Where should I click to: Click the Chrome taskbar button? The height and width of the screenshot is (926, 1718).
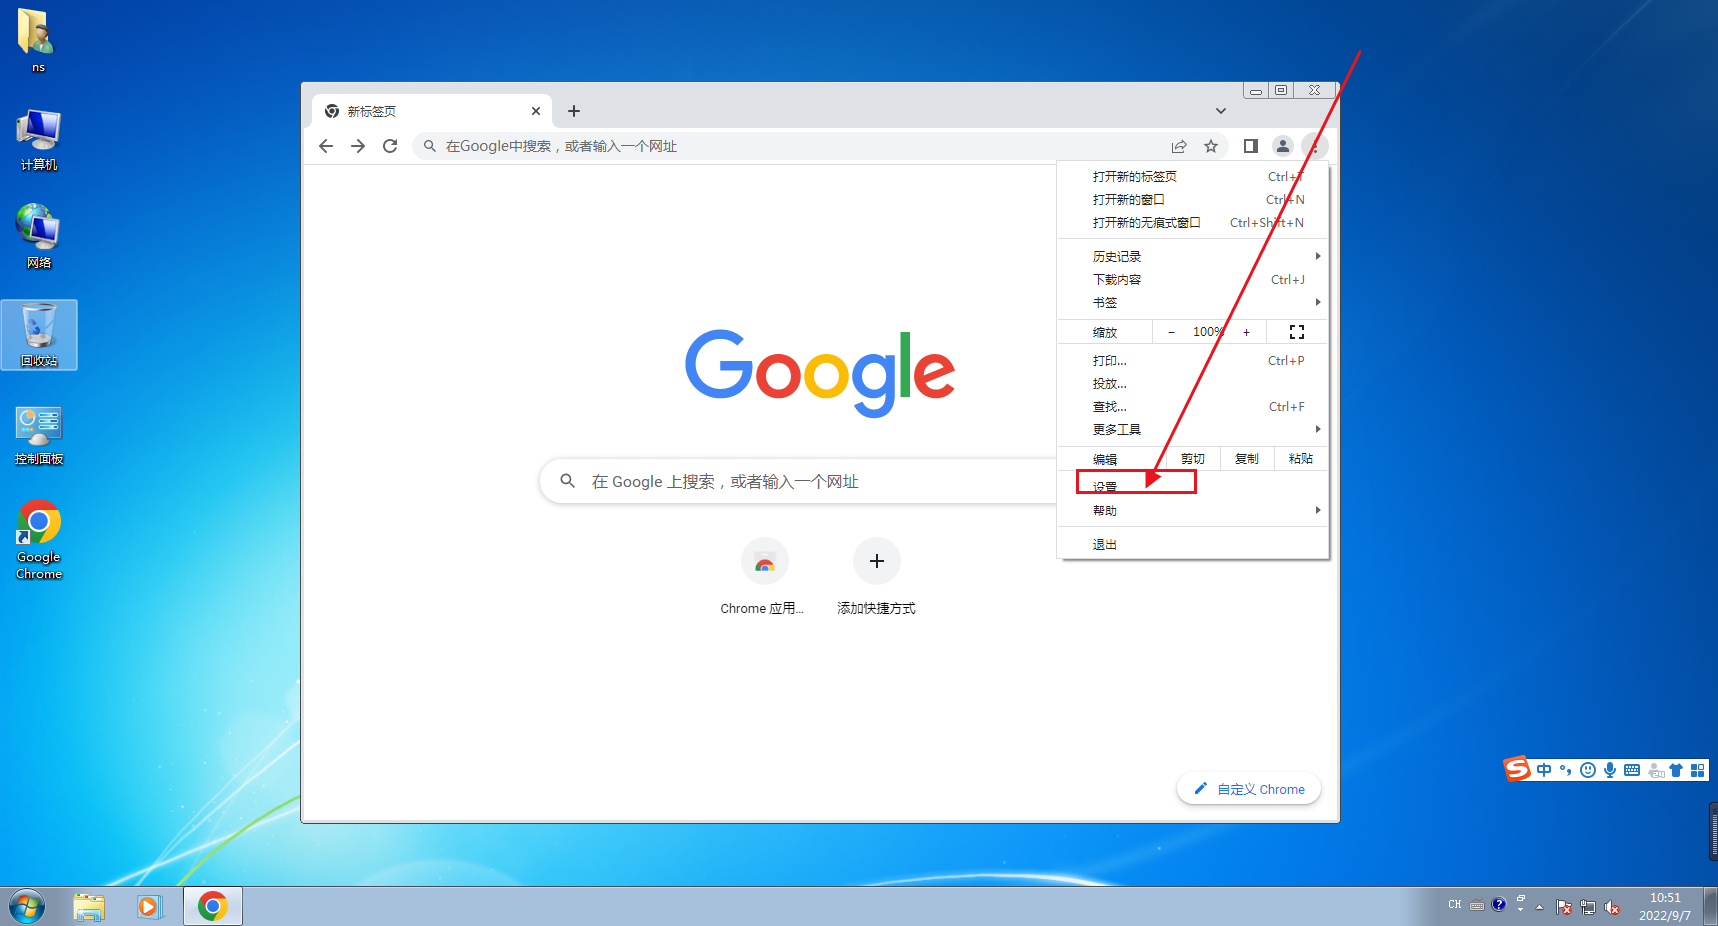[x=212, y=907]
